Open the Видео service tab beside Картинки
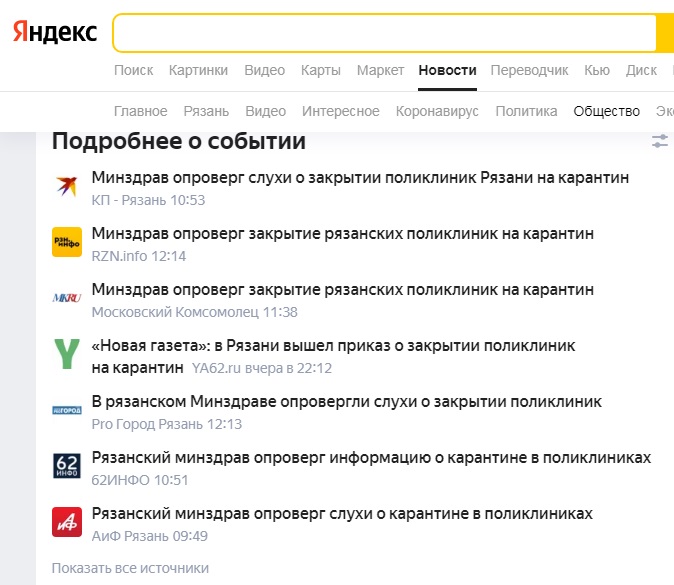The width and height of the screenshot is (674, 585). coord(265,70)
